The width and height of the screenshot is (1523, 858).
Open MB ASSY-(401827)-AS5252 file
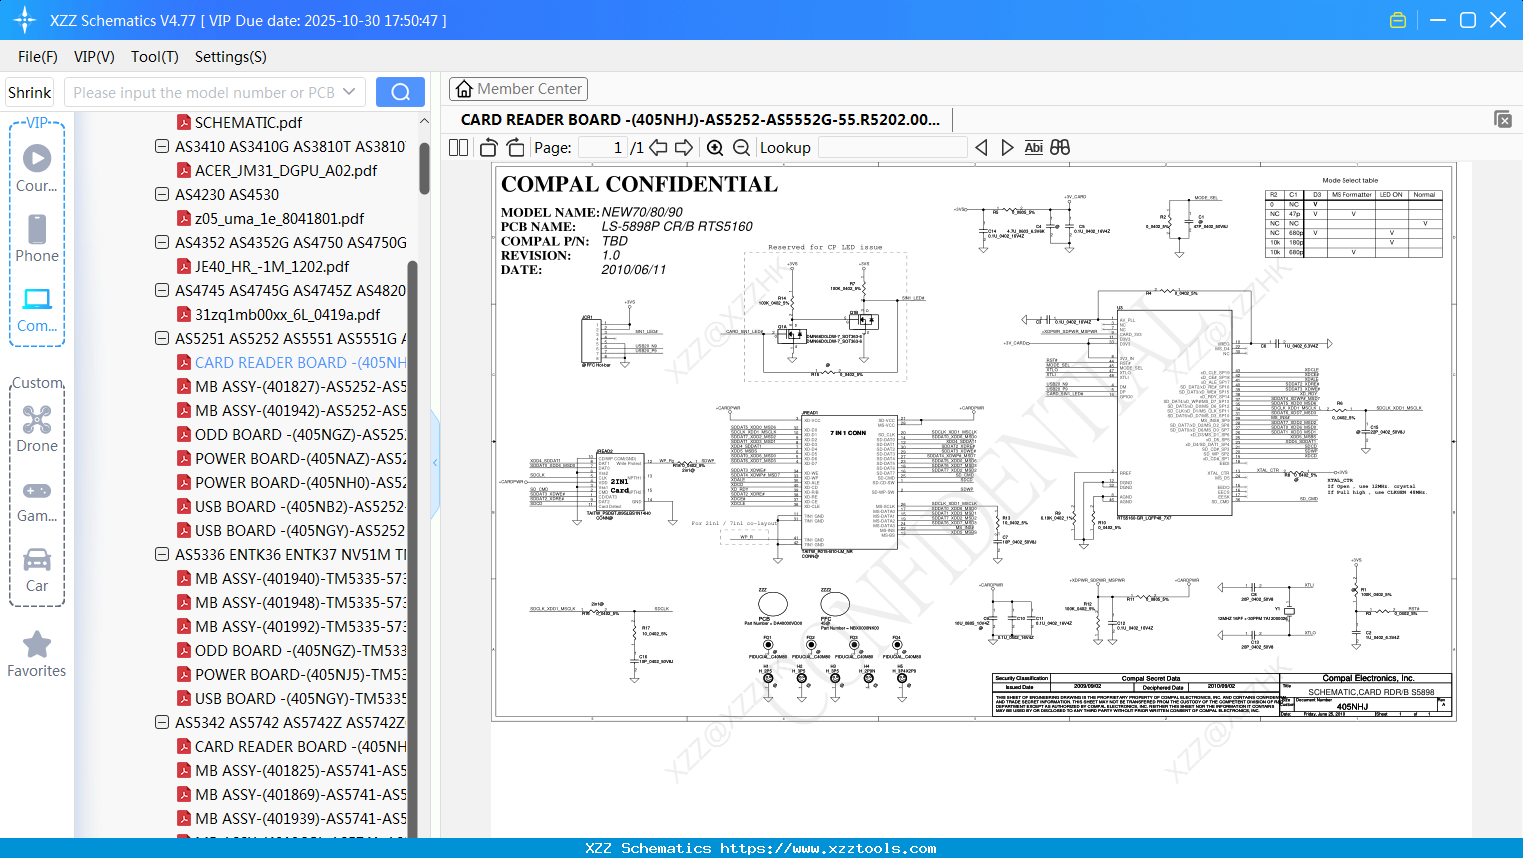pyautogui.click(x=291, y=386)
